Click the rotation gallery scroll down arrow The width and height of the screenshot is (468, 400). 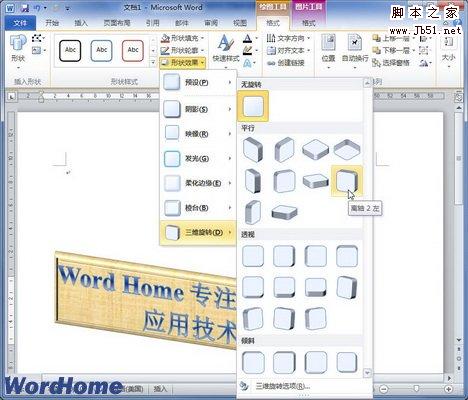click(367, 372)
